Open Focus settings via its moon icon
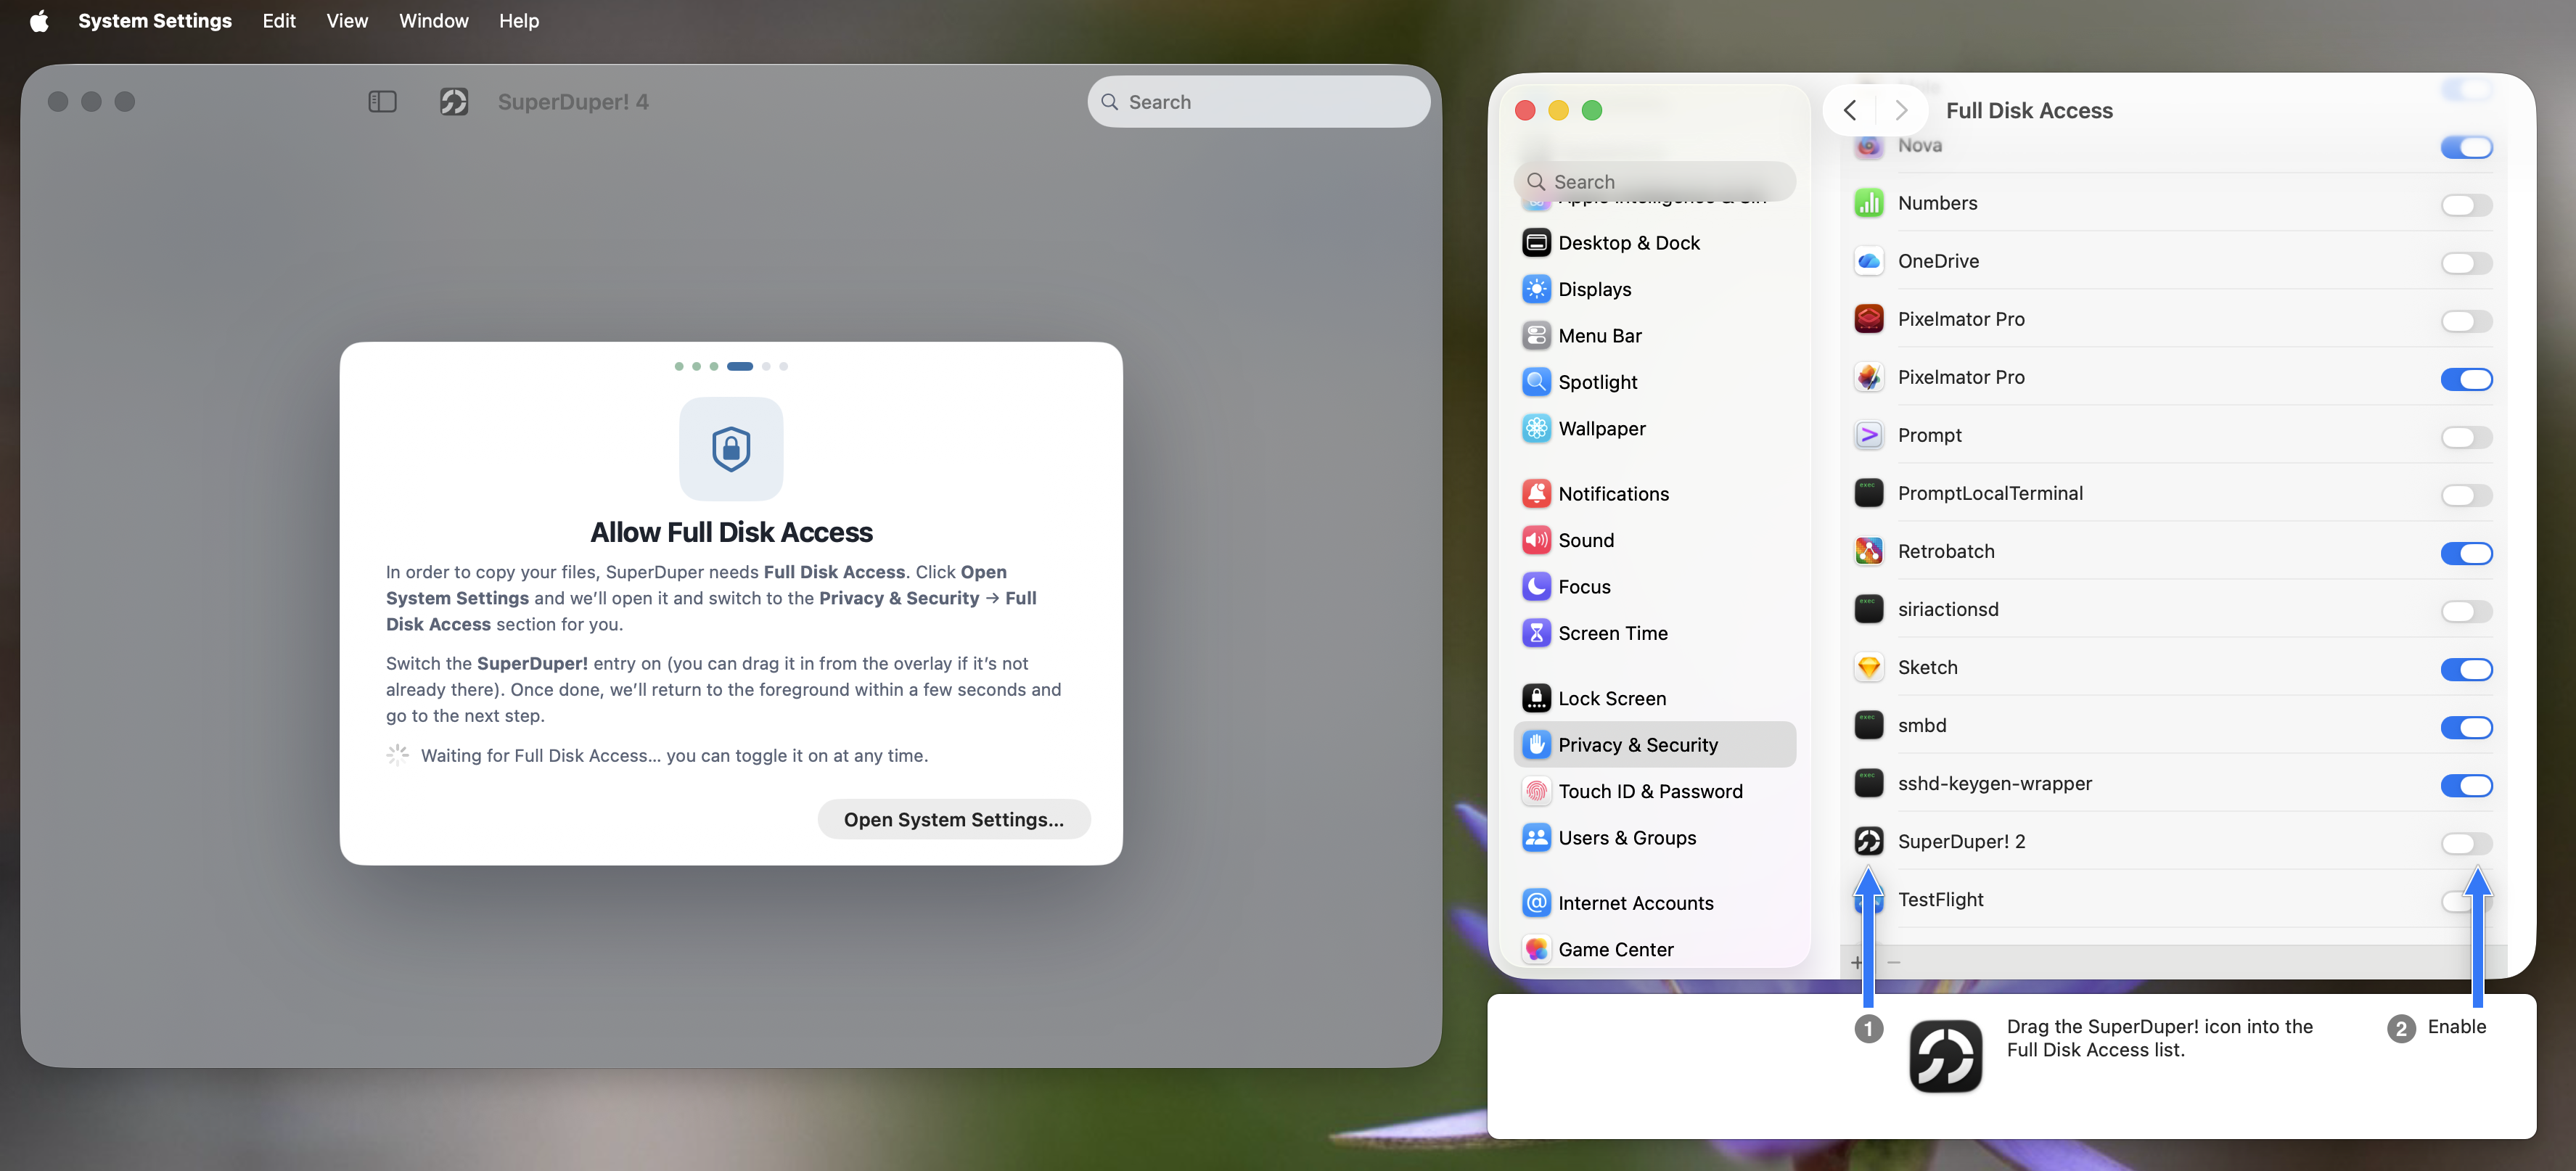 1536,587
